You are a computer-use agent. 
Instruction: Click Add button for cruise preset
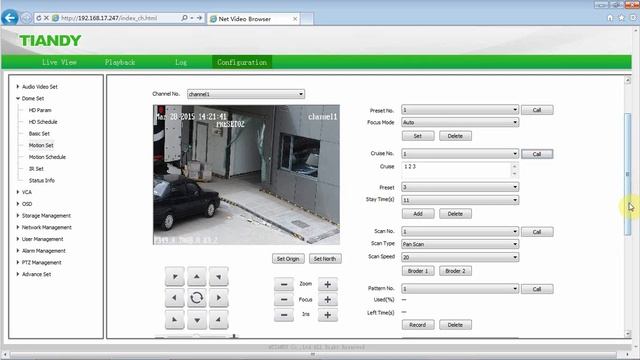(418, 213)
